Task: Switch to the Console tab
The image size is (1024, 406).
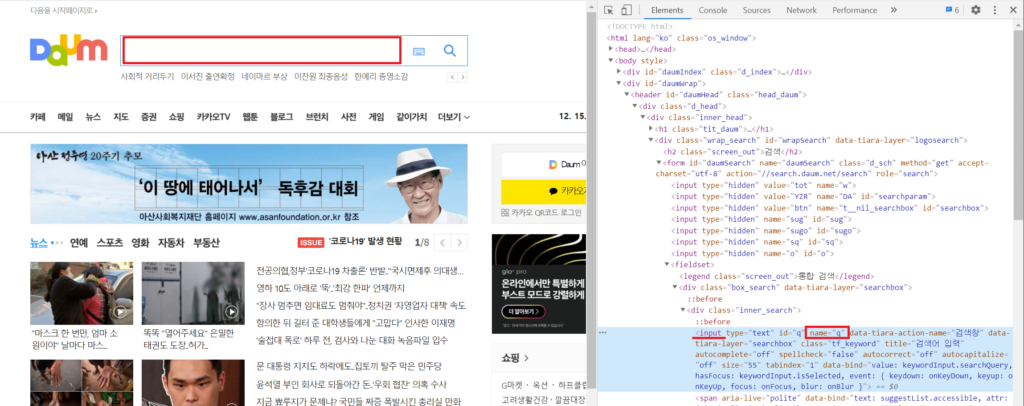Action: 712,10
